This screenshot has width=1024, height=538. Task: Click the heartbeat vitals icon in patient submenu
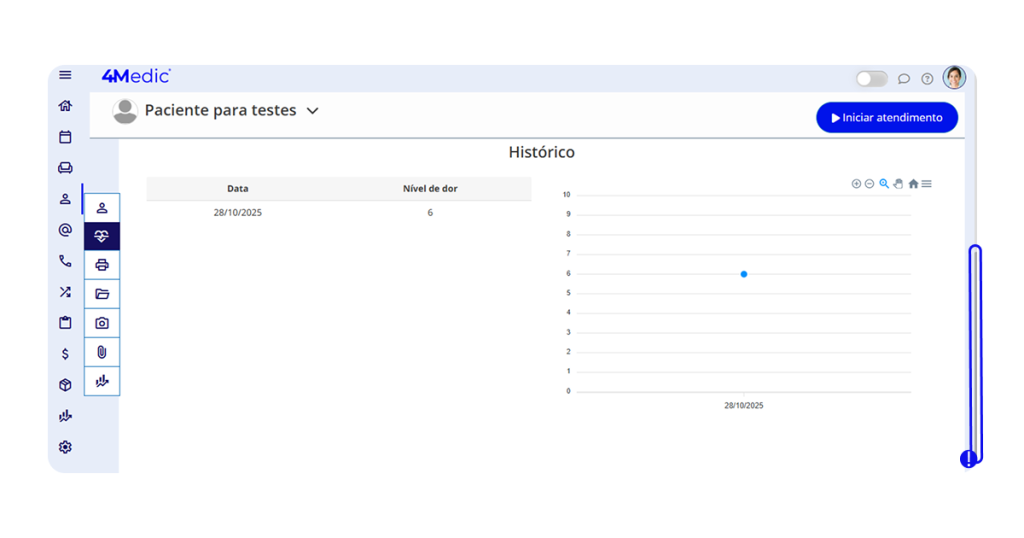coord(102,236)
